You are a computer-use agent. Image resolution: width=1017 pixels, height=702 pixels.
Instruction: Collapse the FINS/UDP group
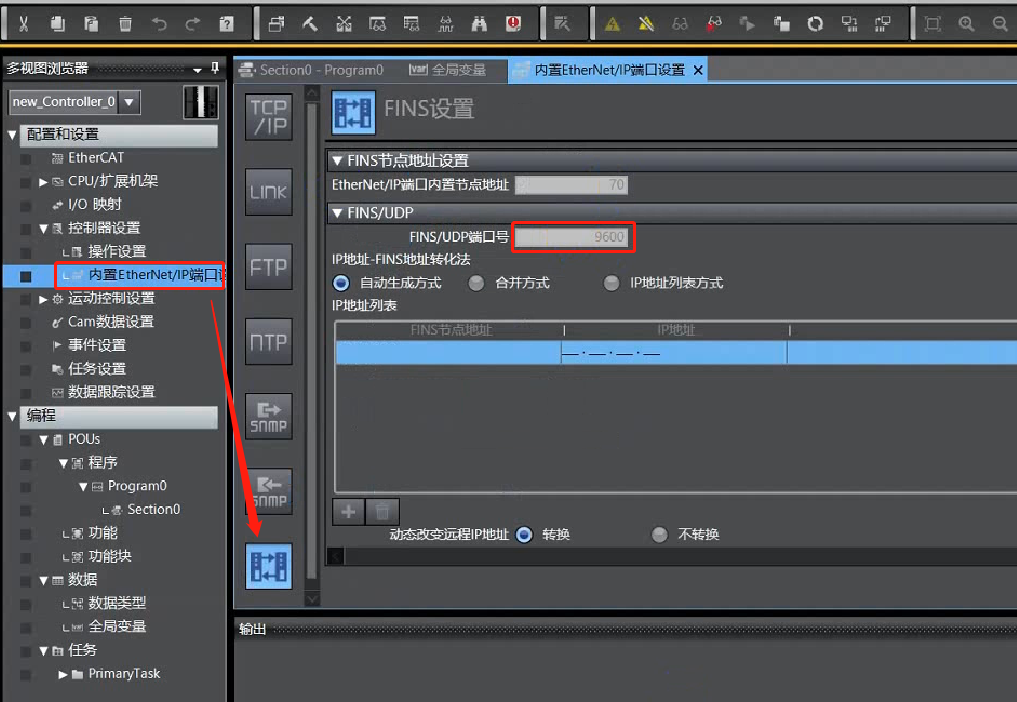pyautogui.click(x=337, y=213)
